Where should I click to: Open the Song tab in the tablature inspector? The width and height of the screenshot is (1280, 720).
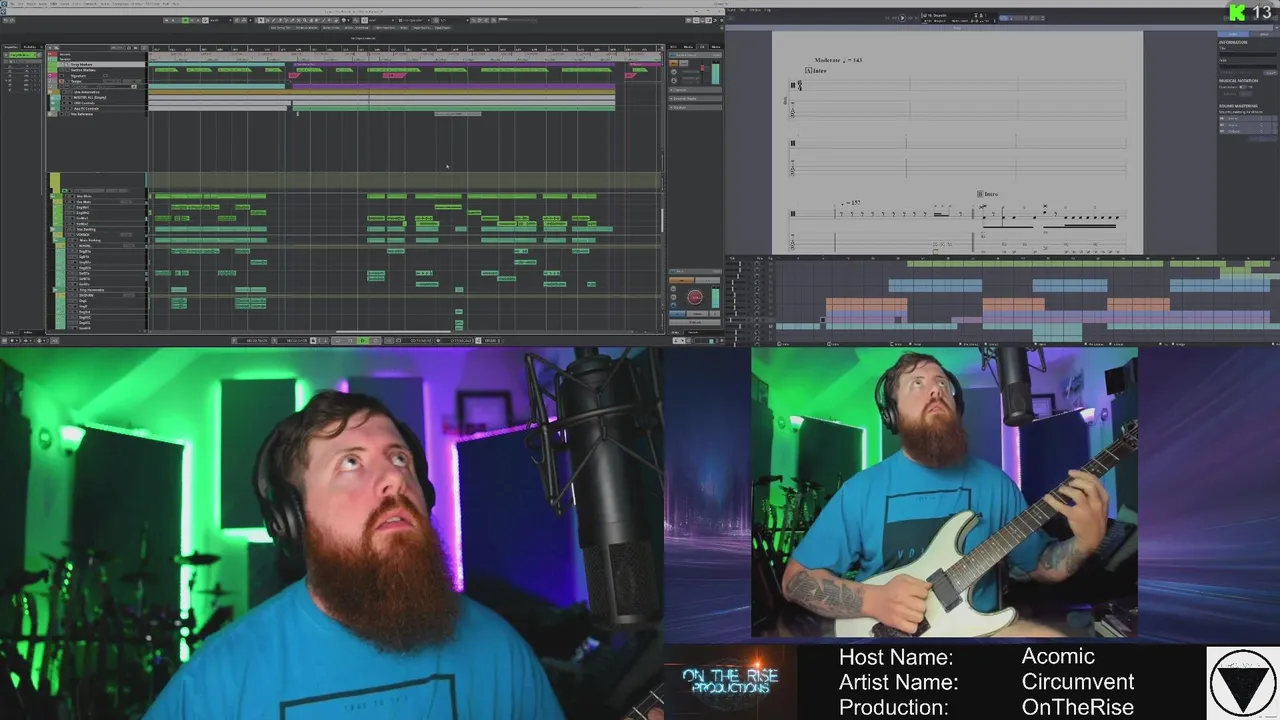pyautogui.click(x=1234, y=34)
